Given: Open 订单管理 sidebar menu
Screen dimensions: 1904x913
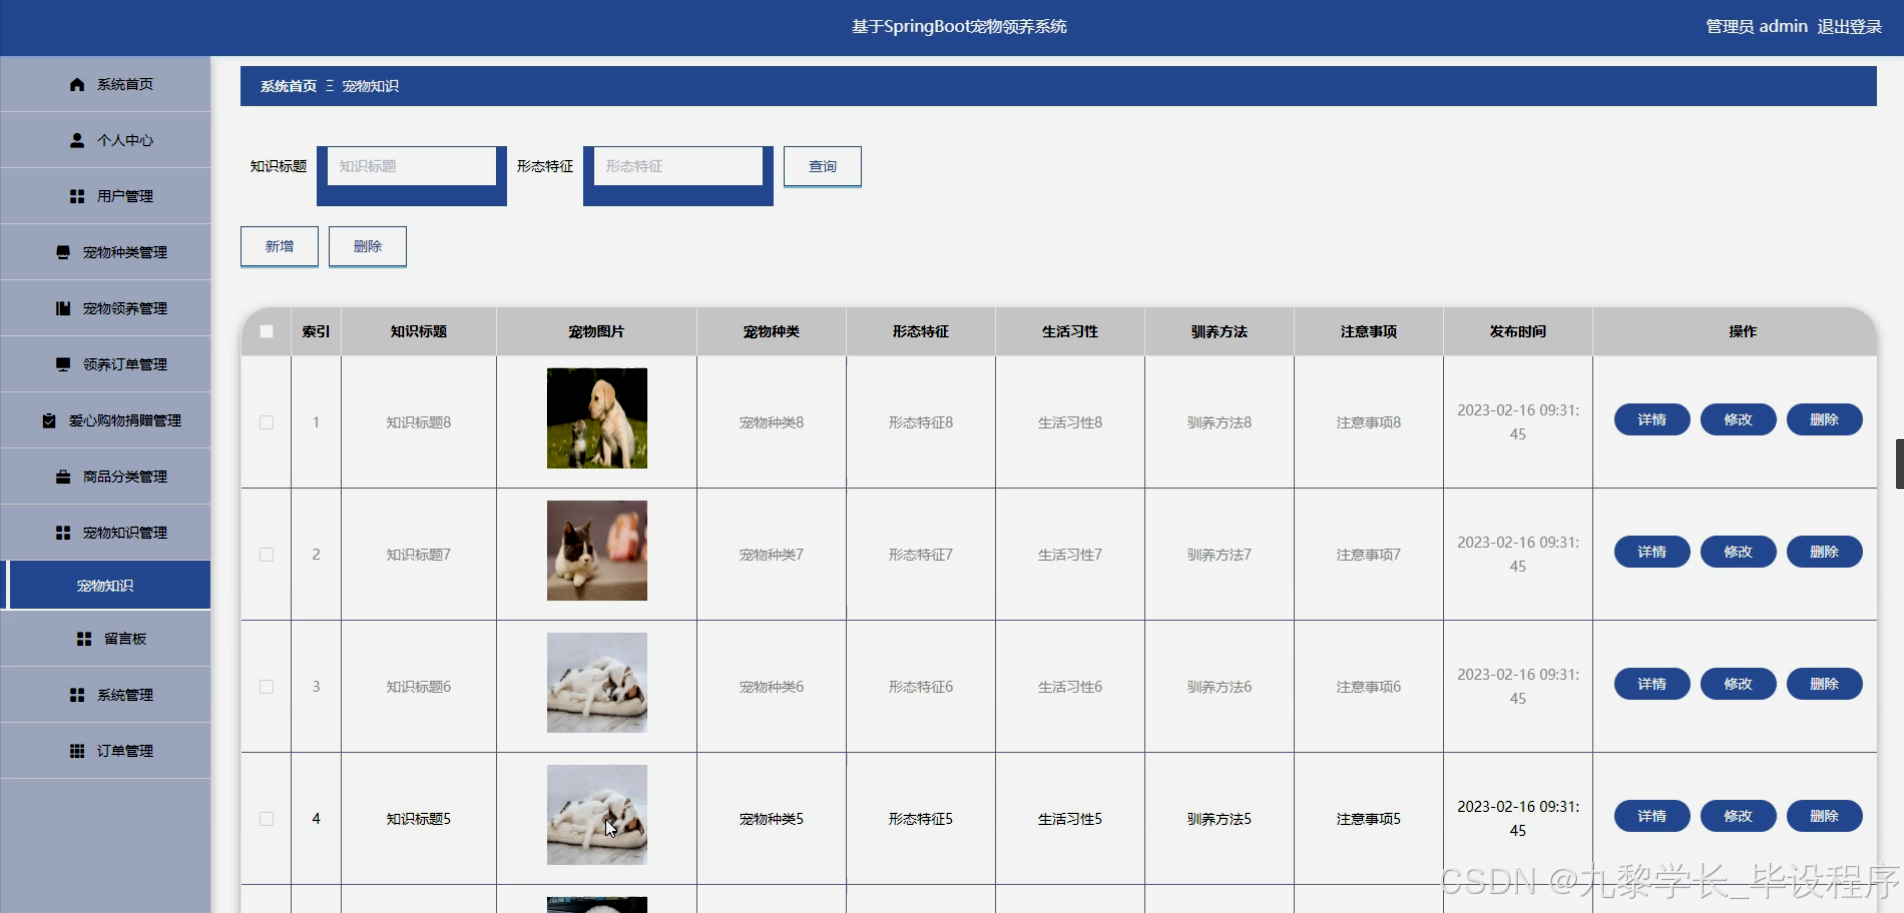Looking at the screenshot, I should pyautogui.click(x=105, y=750).
